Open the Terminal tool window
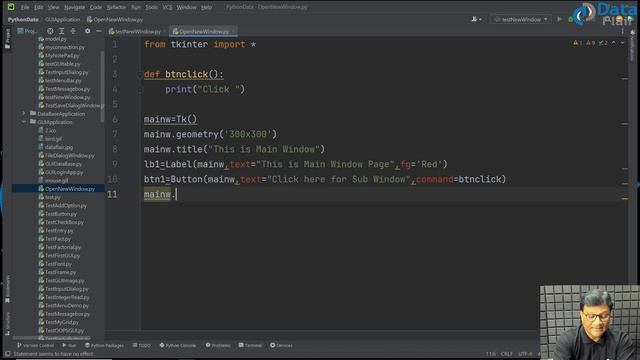 (250, 345)
